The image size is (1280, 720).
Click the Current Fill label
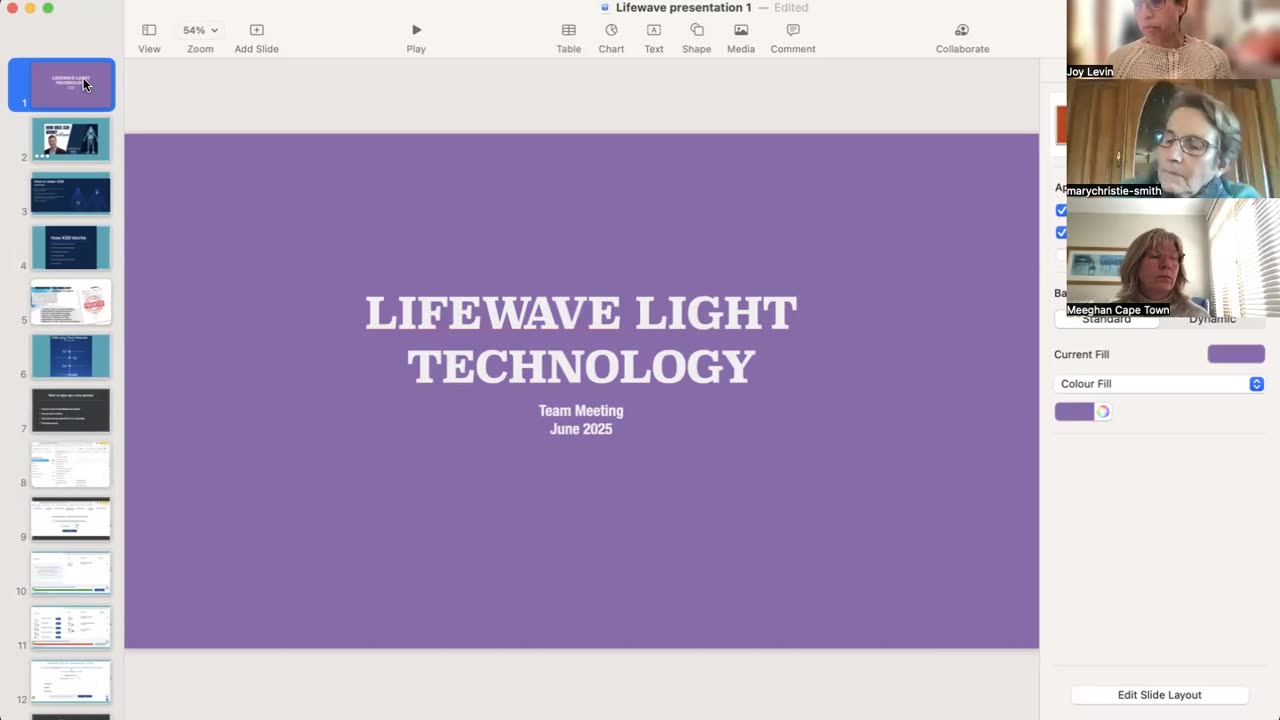1081,354
